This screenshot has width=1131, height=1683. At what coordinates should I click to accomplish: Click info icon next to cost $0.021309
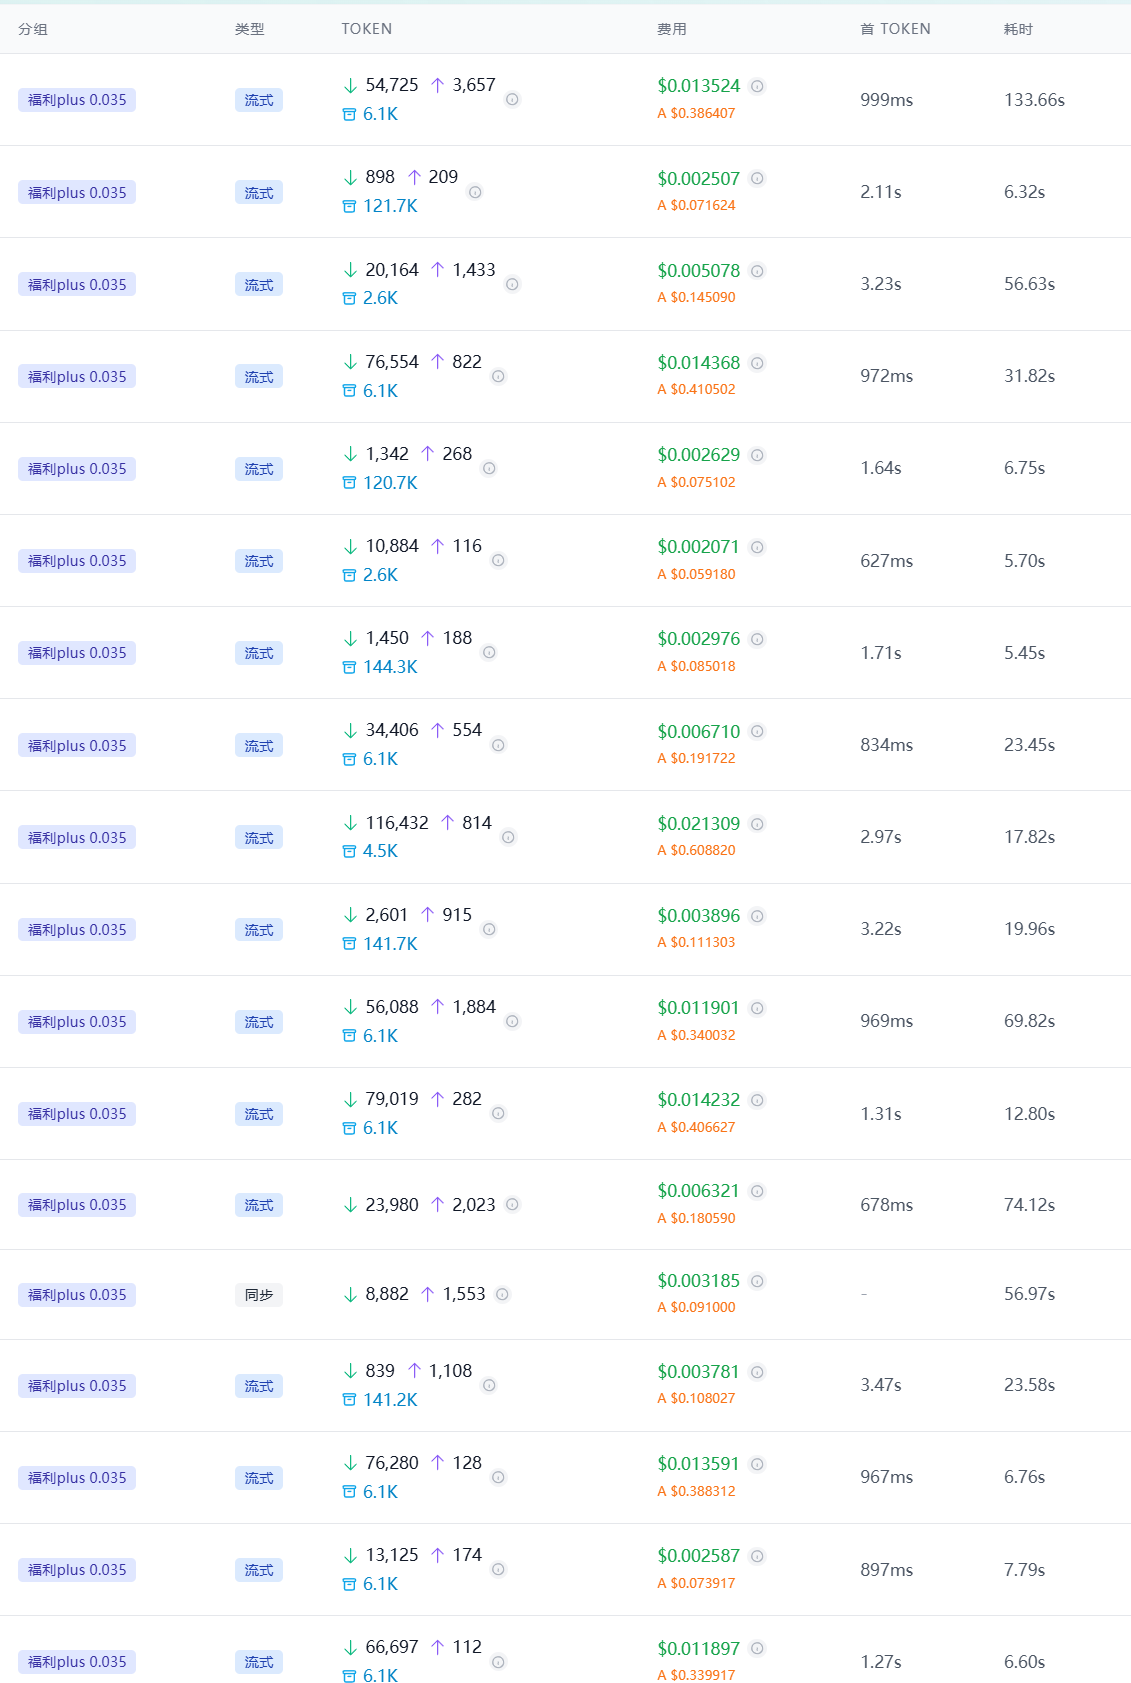[x=757, y=824]
